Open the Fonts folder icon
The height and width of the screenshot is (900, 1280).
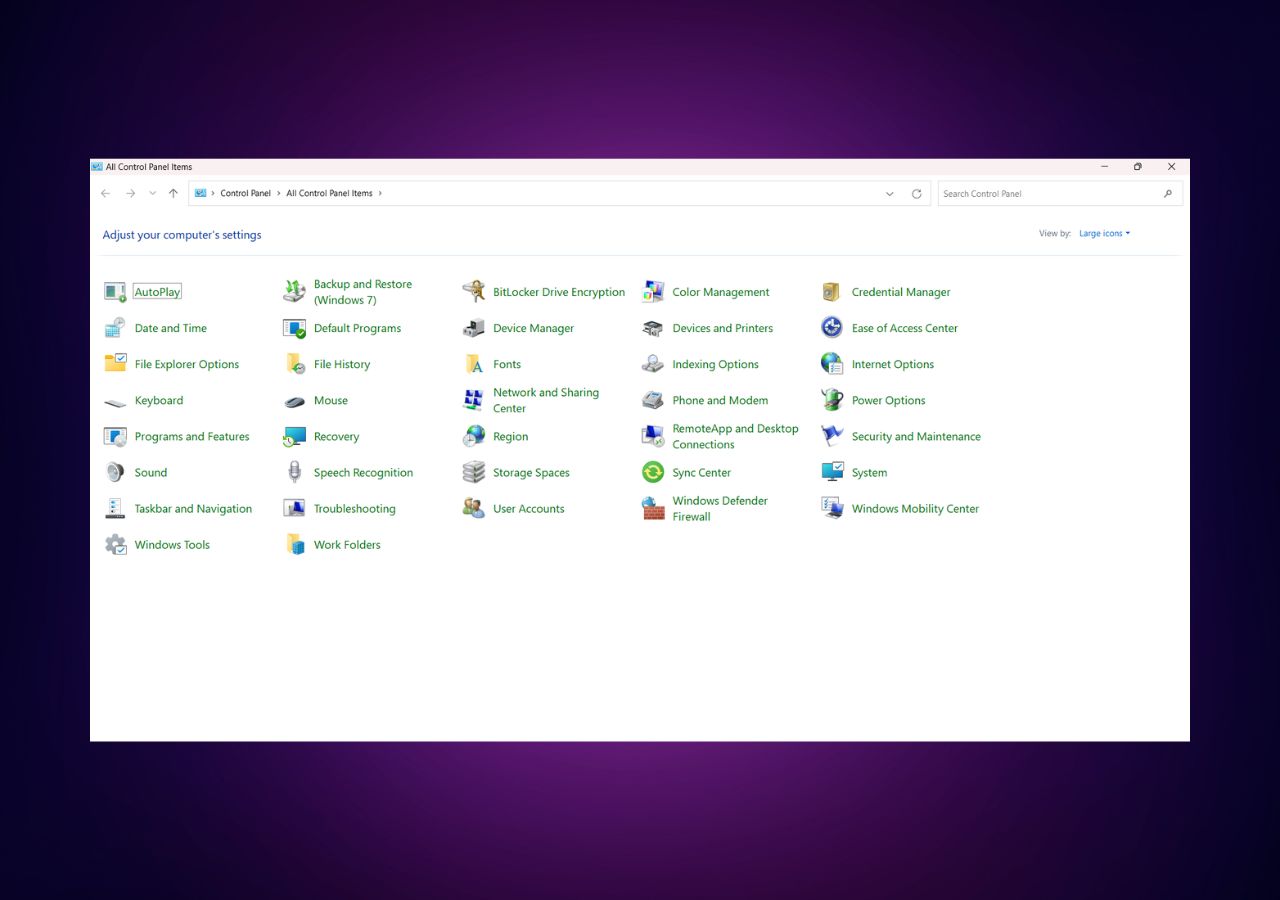tap(474, 364)
